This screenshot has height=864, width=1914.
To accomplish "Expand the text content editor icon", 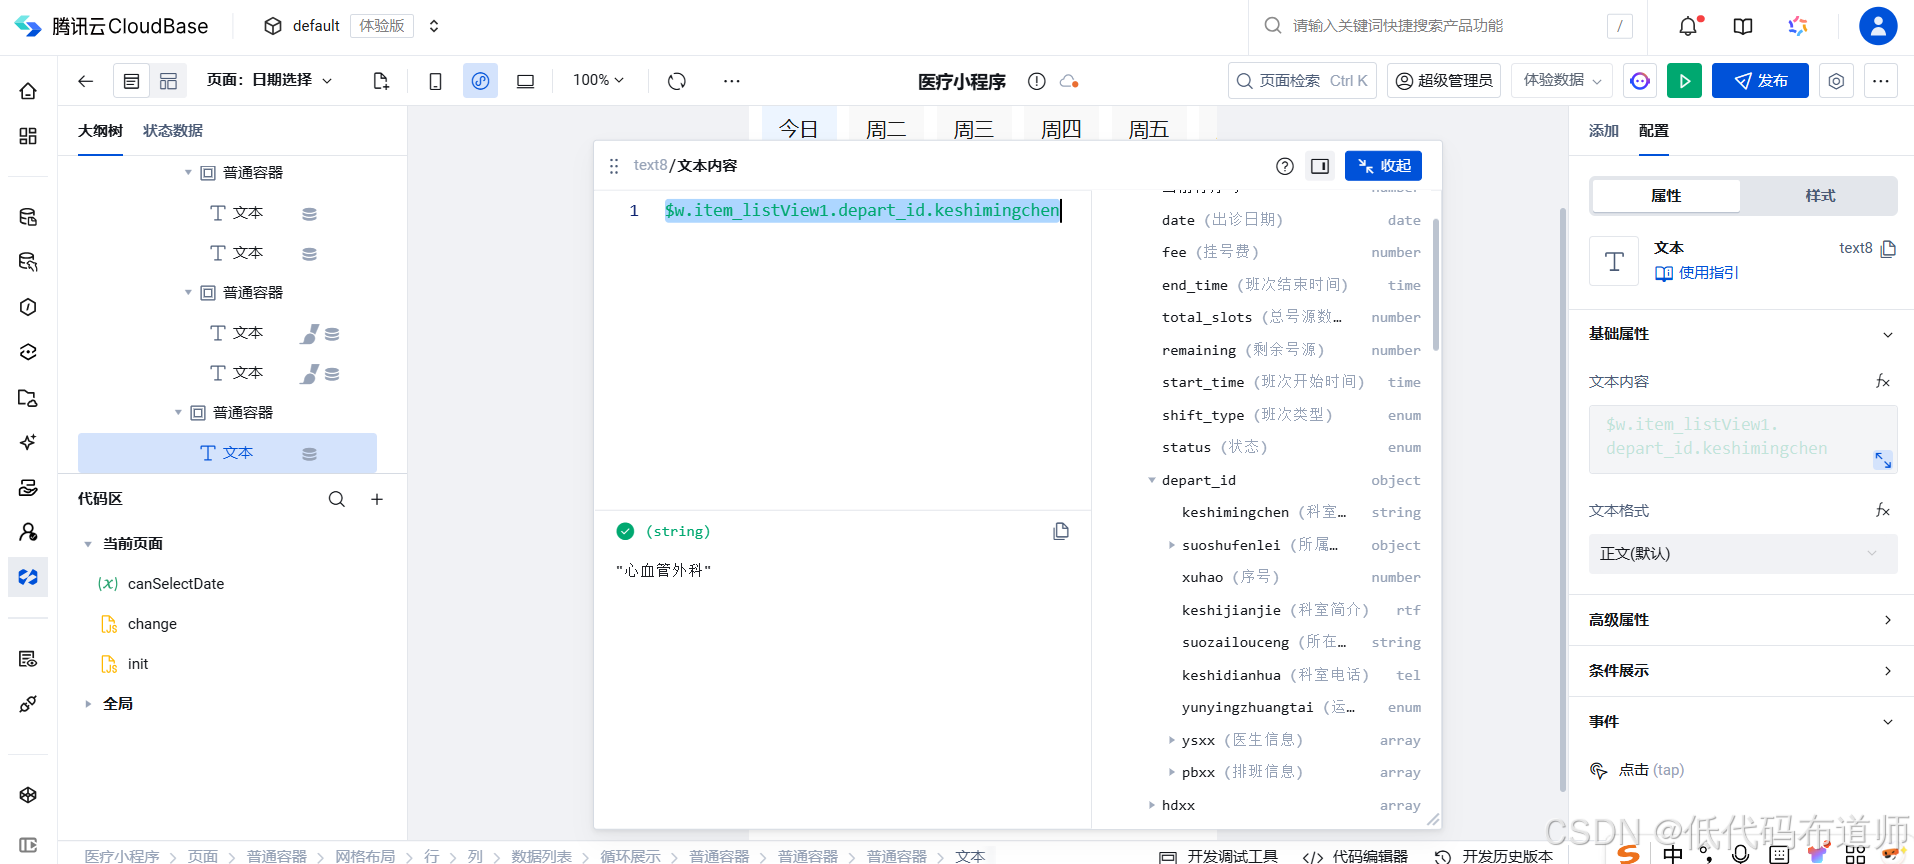I will (1883, 460).
